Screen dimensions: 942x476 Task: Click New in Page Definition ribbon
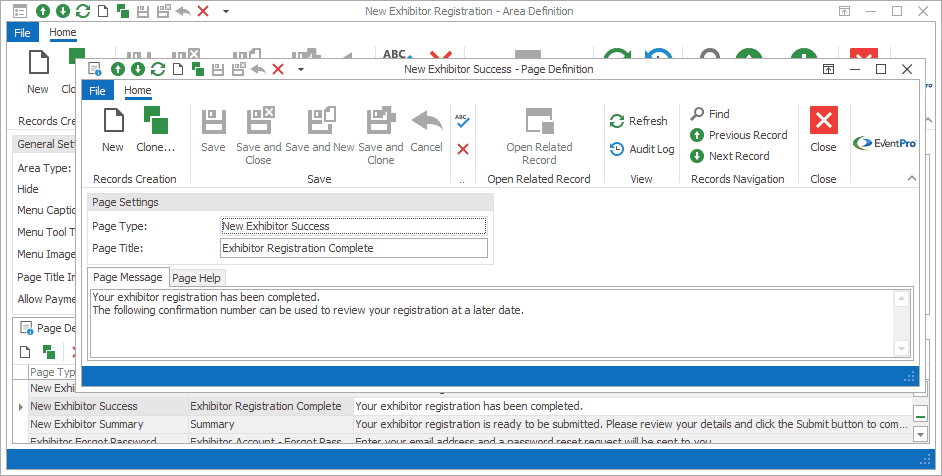tap(112, 130)
